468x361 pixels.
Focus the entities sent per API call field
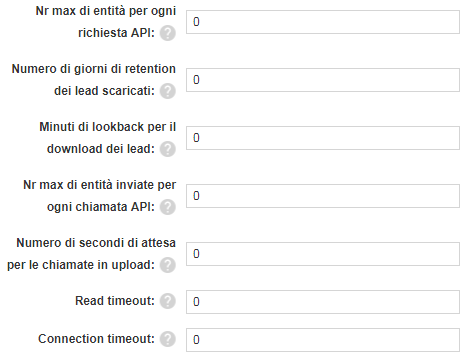[323, 196]
